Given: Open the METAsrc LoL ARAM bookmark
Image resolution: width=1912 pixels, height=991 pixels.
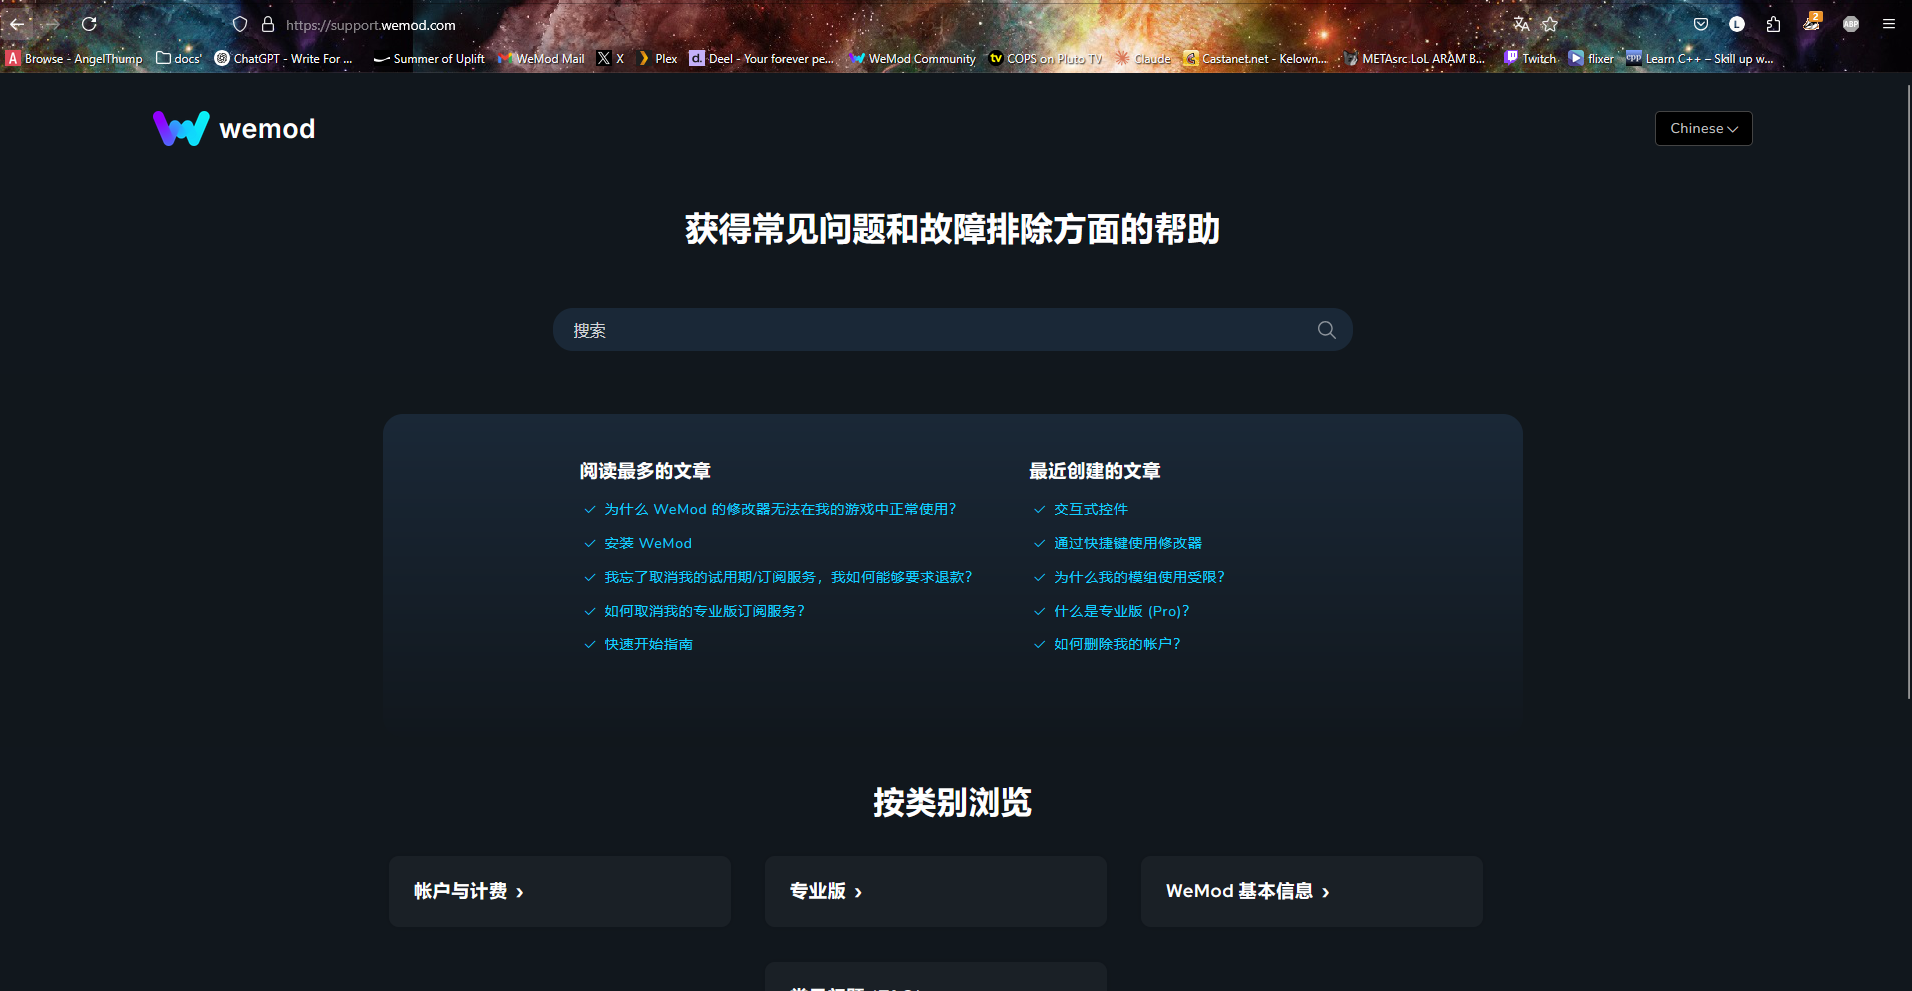Looking at the screenshot, I should pyautogui.click(x=1415, y=59).
